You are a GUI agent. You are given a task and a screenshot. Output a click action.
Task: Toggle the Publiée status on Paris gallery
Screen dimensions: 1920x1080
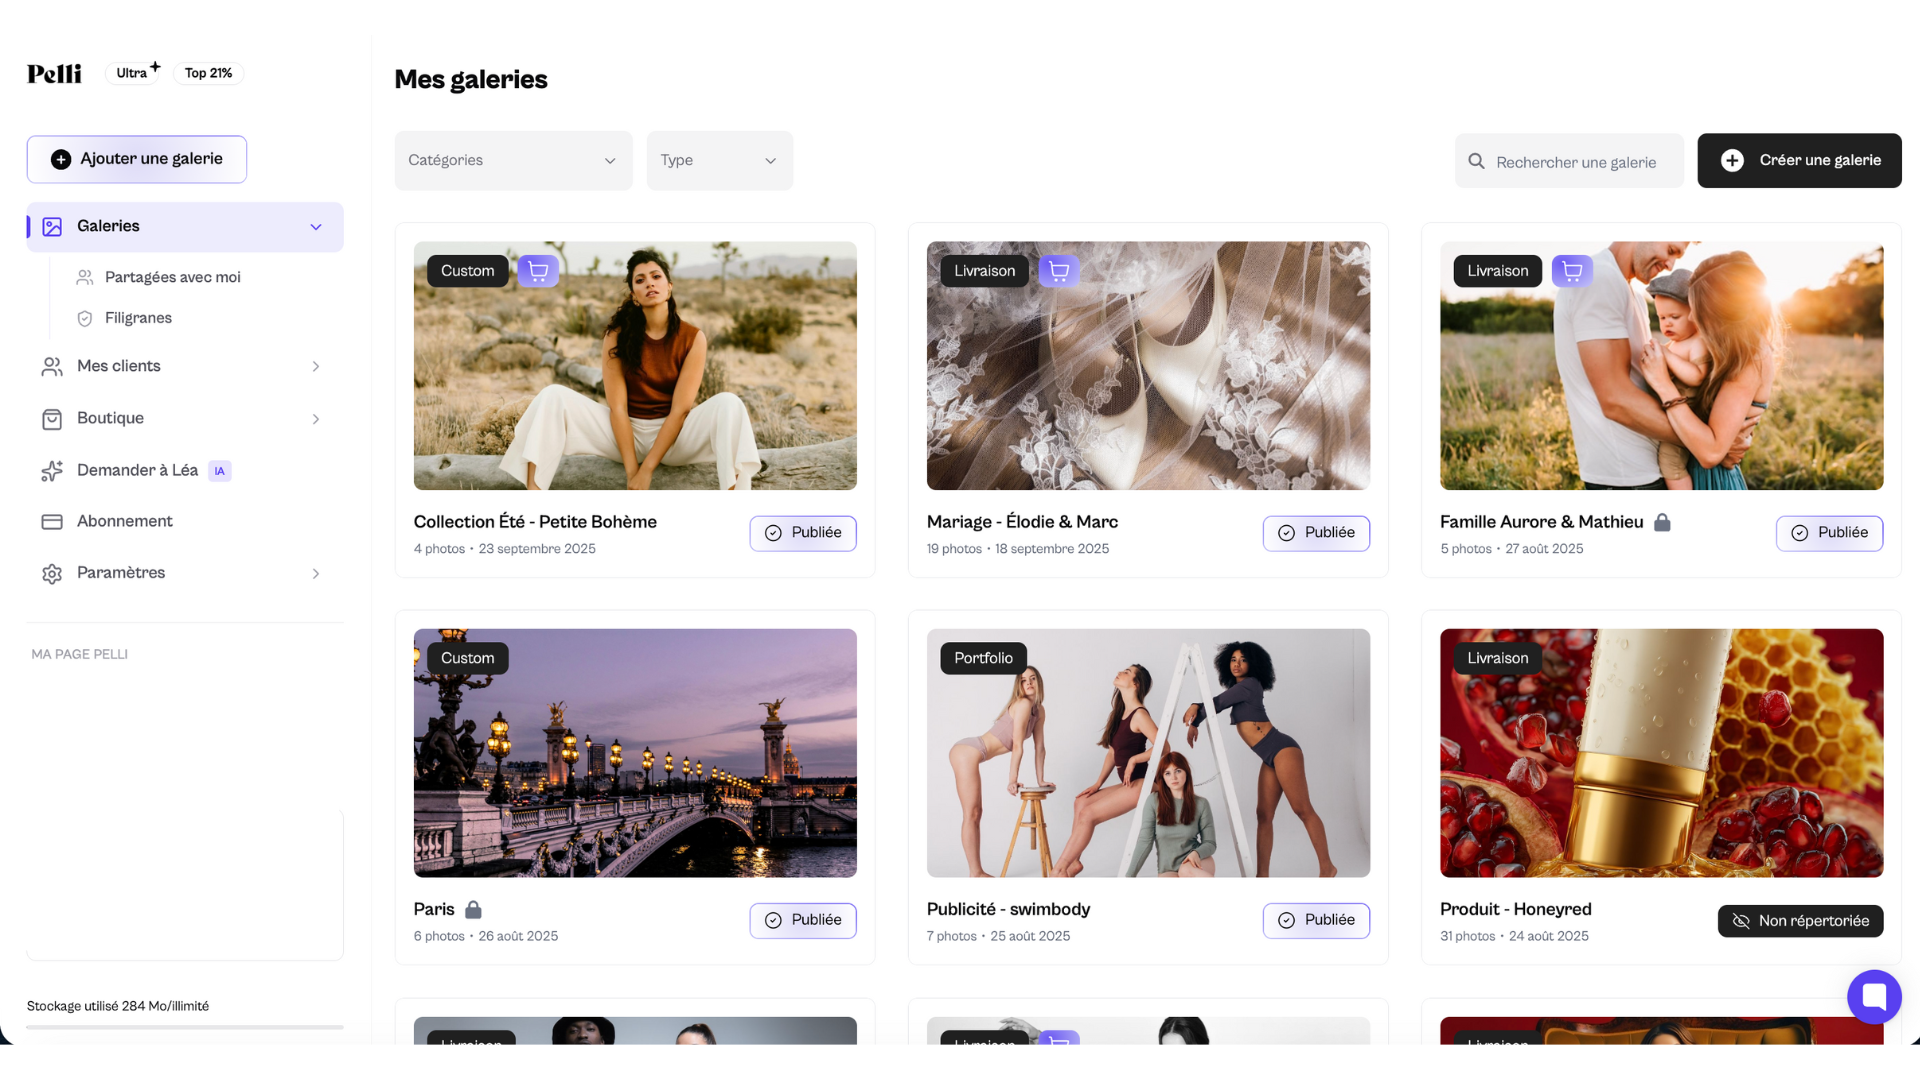(x=802, y=920)
